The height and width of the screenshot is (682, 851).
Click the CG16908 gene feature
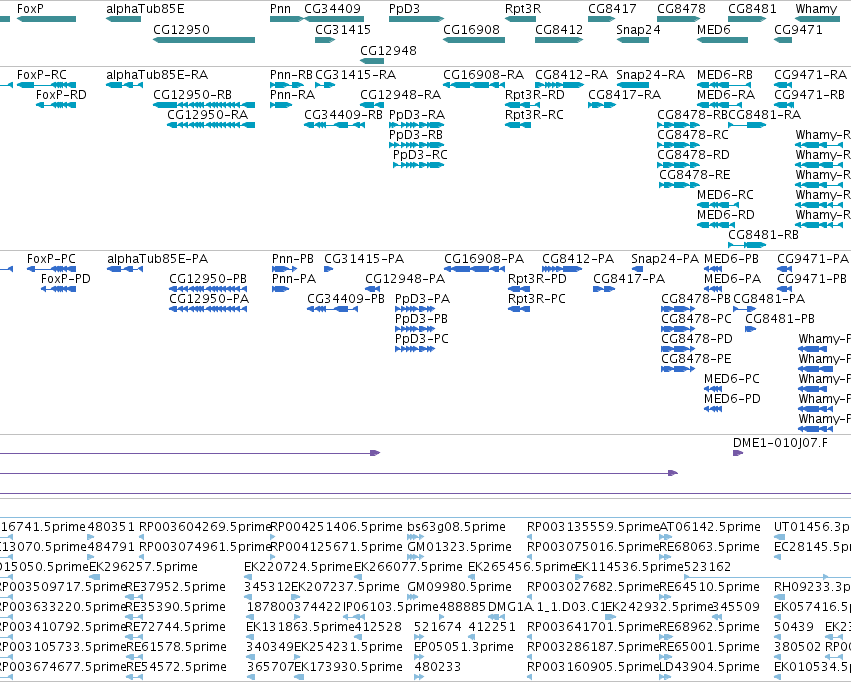(x=474, y=40)
